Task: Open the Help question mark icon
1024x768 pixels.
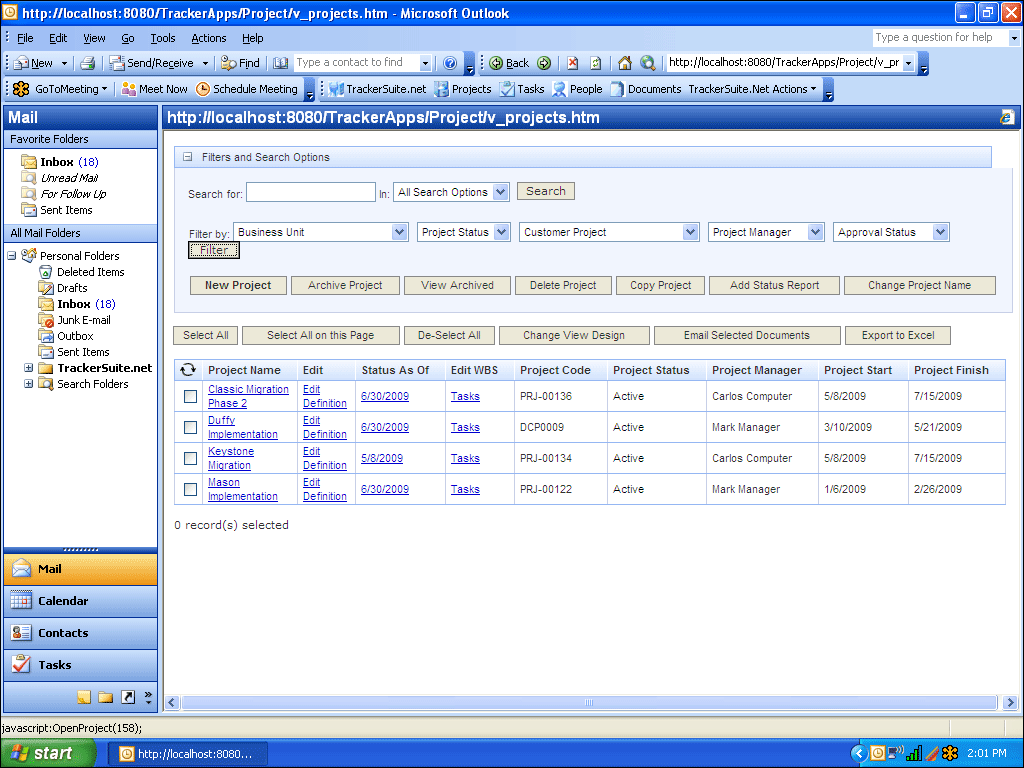Action: [x=450, y=63]
